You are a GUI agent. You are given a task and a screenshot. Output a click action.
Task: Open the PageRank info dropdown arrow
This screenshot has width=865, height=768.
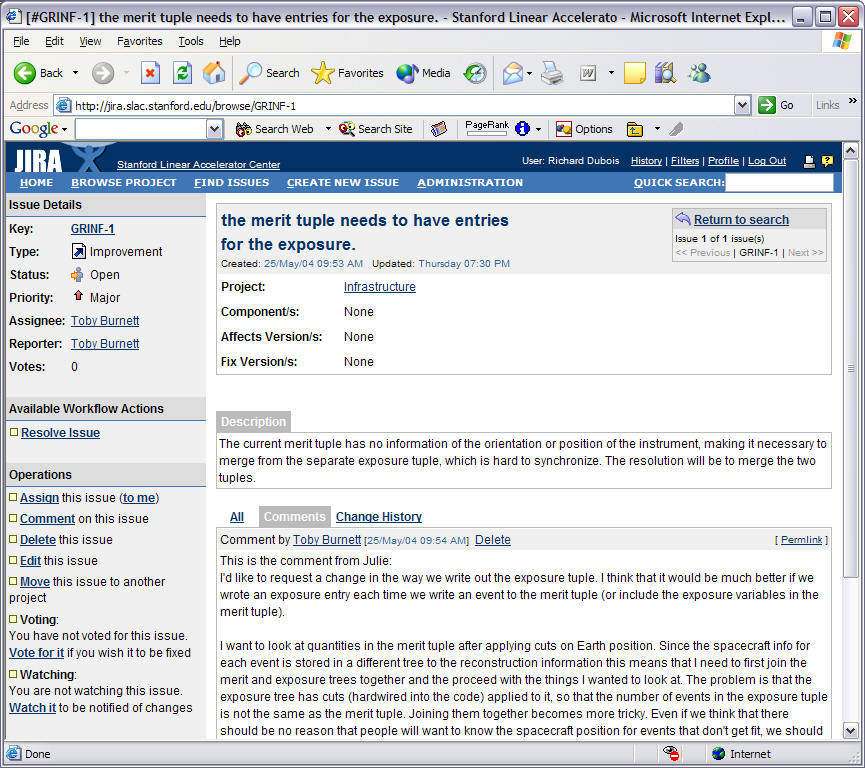point(538,129)
